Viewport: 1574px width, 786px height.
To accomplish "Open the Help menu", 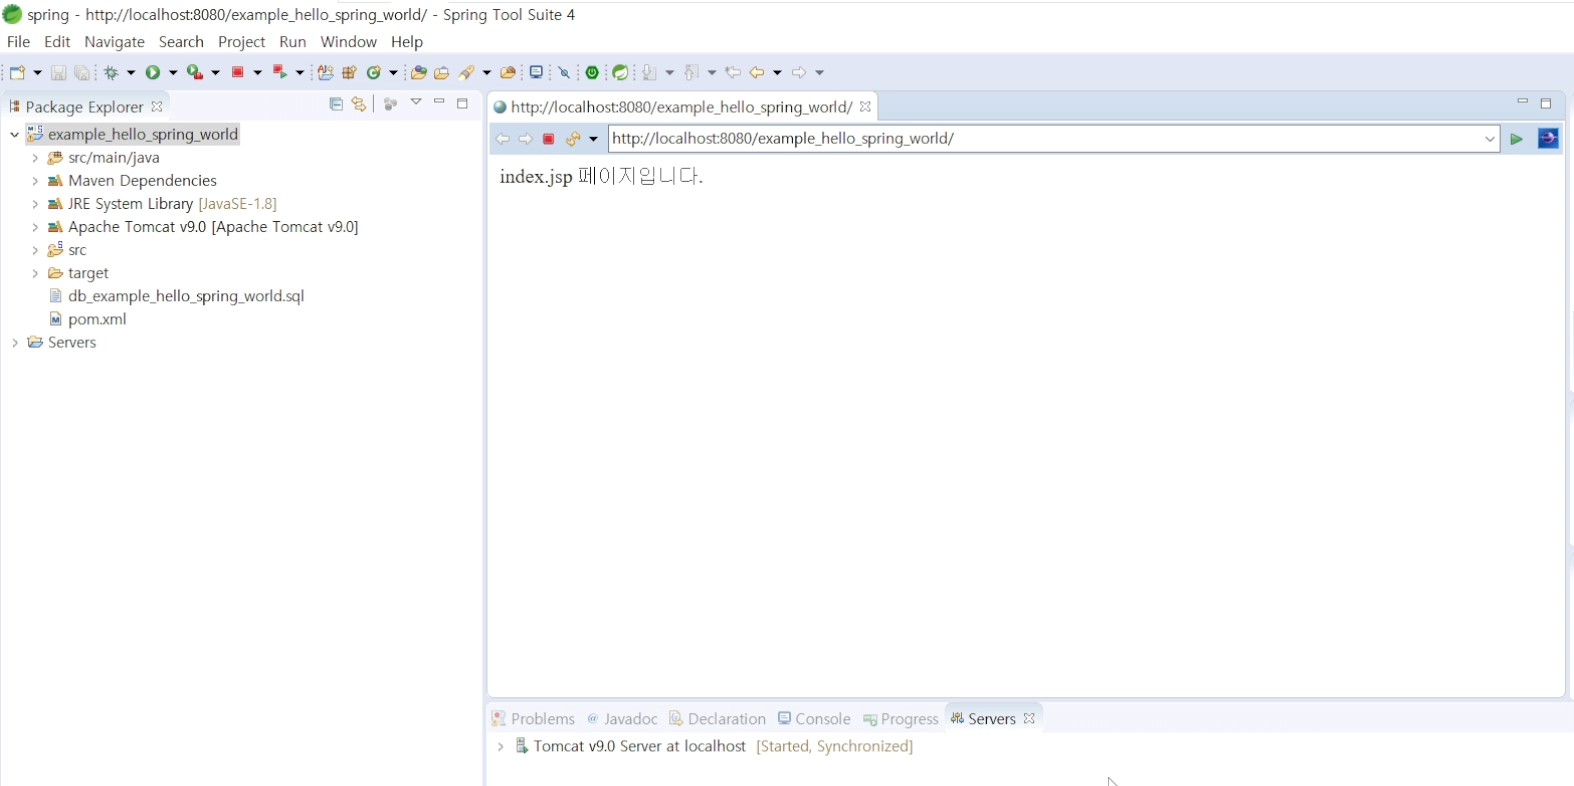I will coord(407,42).
